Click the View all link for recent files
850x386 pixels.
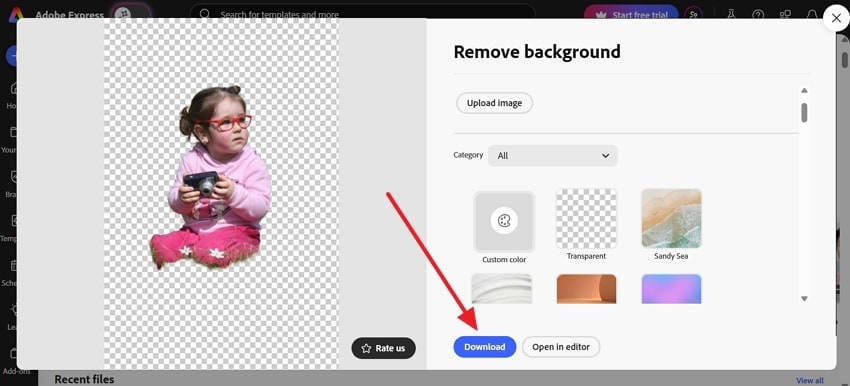(x=810, y=381)
